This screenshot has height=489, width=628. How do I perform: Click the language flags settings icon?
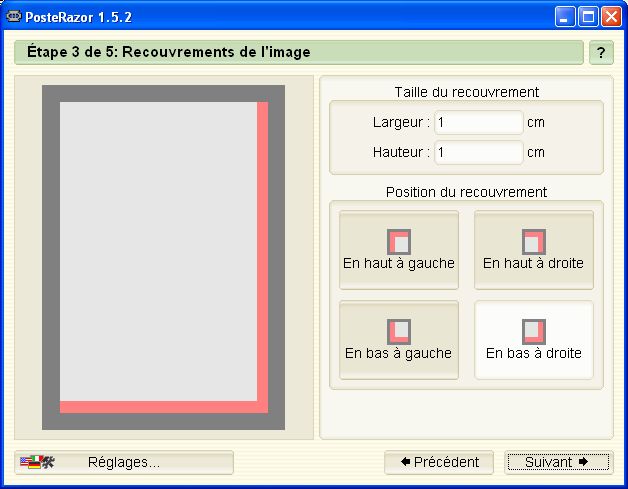click(x=37, y=462)
